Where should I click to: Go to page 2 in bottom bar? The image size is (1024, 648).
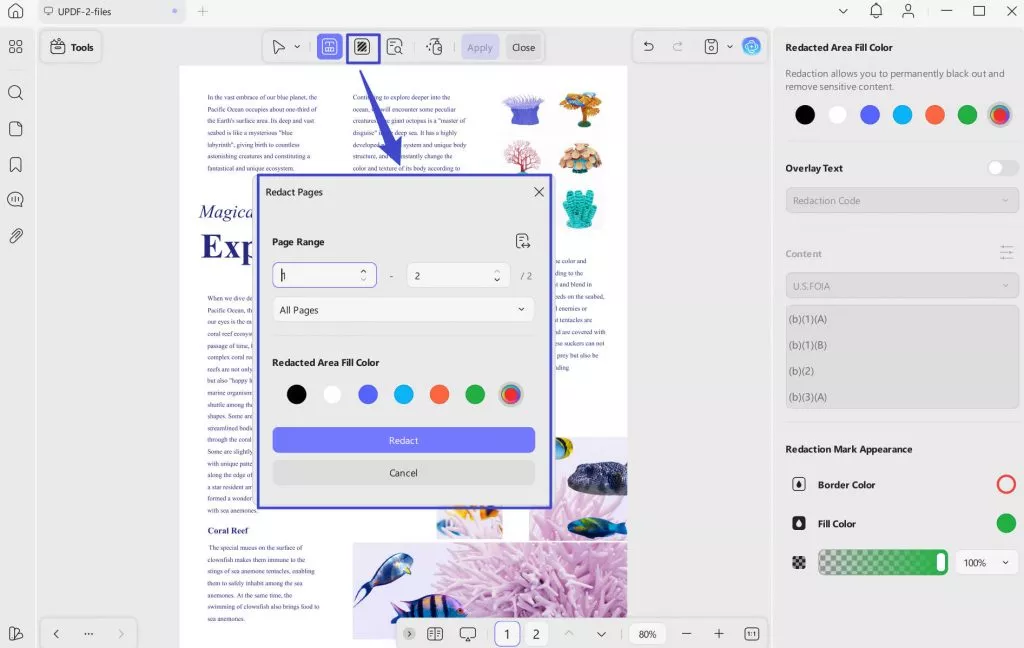(x=536, y=634)
